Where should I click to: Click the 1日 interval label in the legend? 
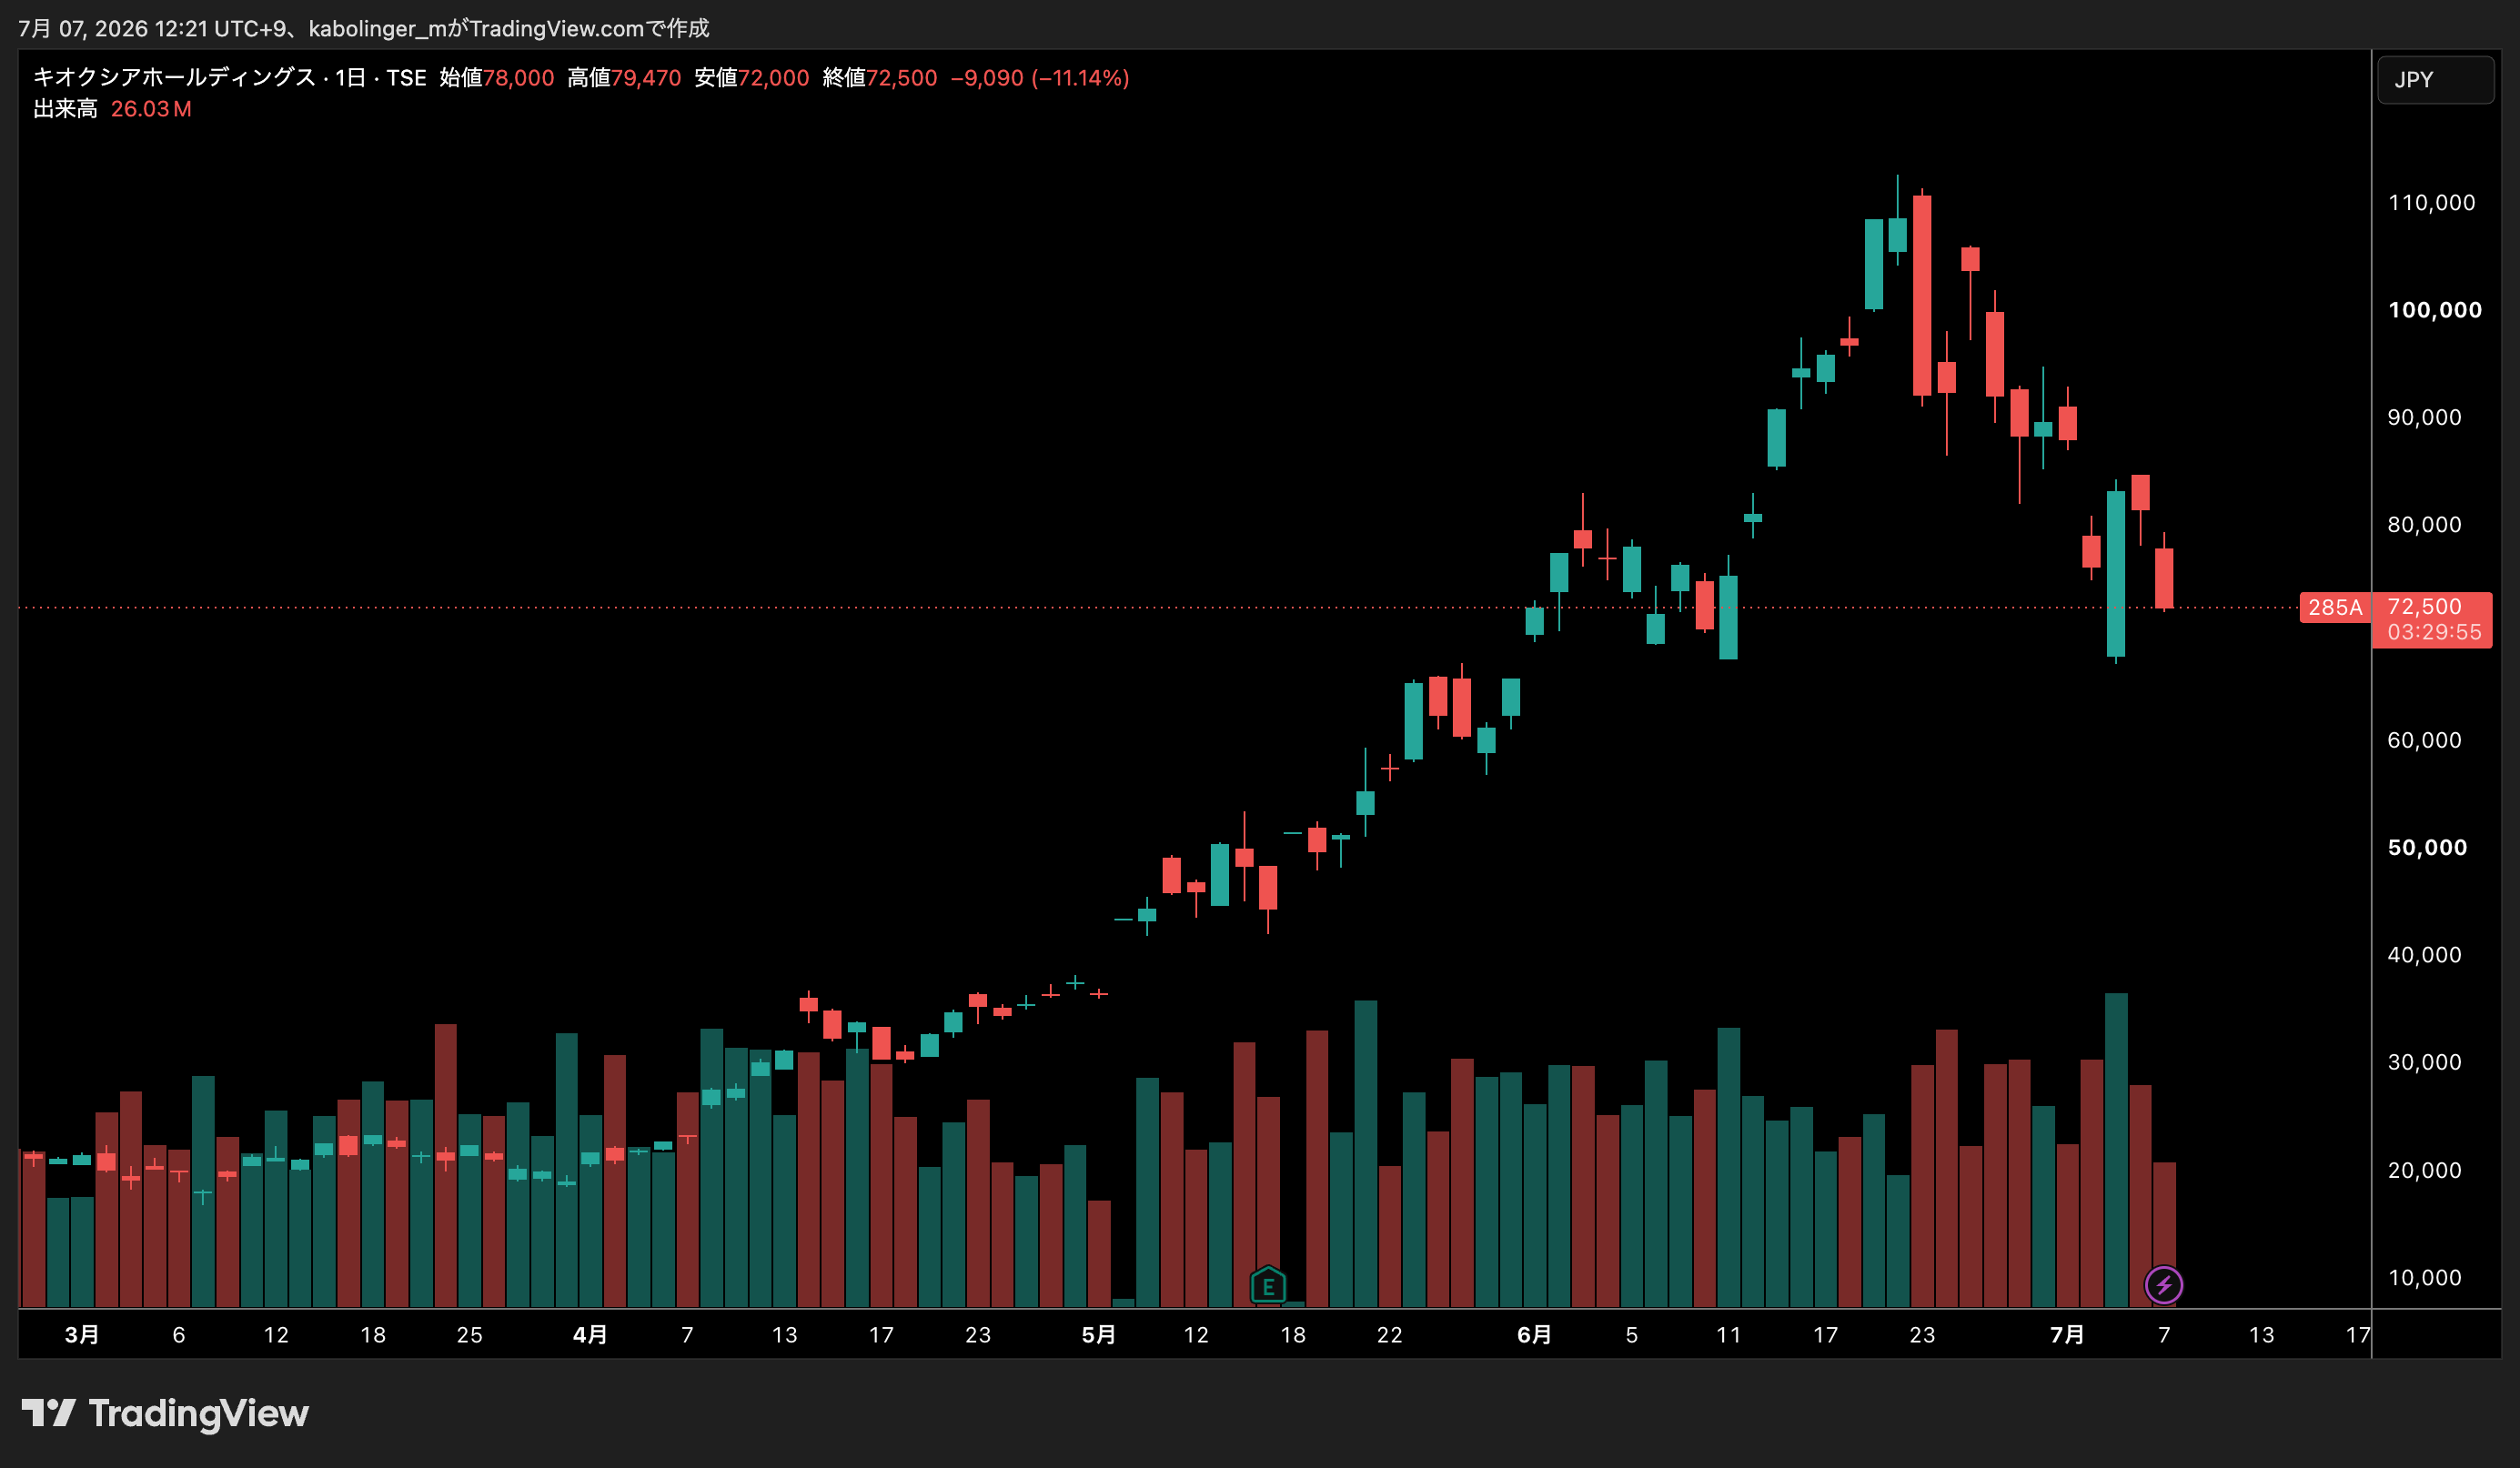tap(350, 77)
